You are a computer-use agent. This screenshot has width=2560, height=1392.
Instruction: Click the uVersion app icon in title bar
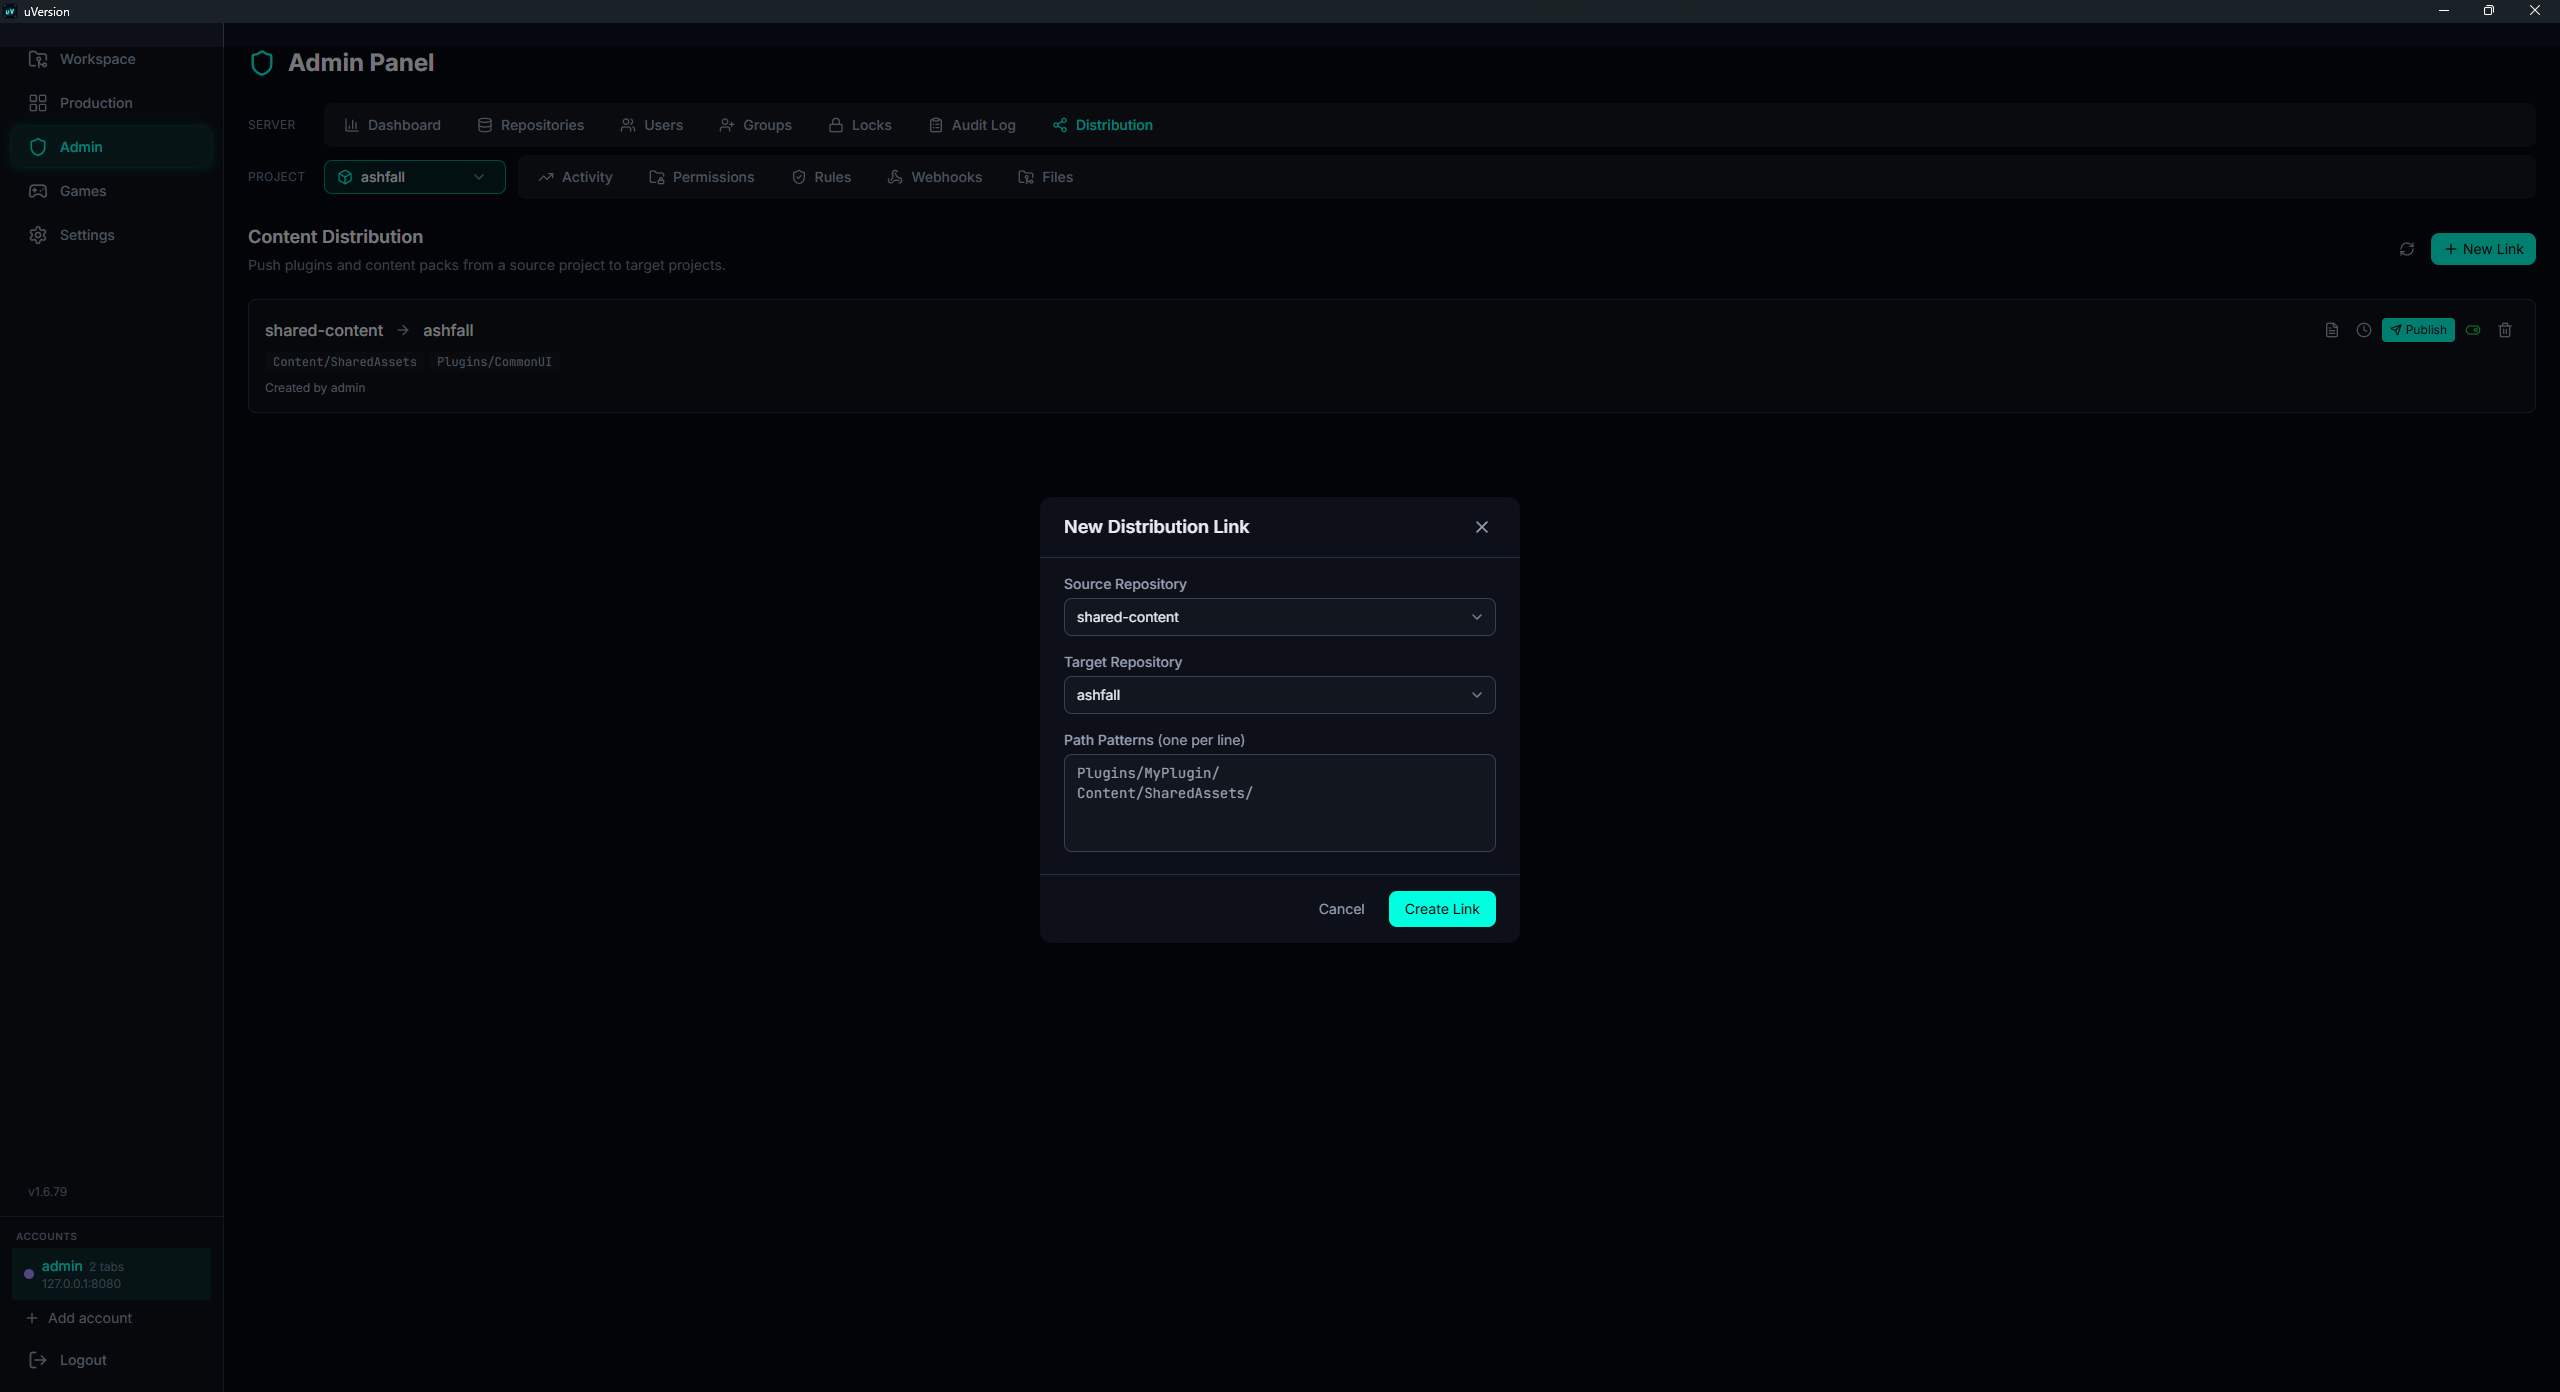click(11, 11)
